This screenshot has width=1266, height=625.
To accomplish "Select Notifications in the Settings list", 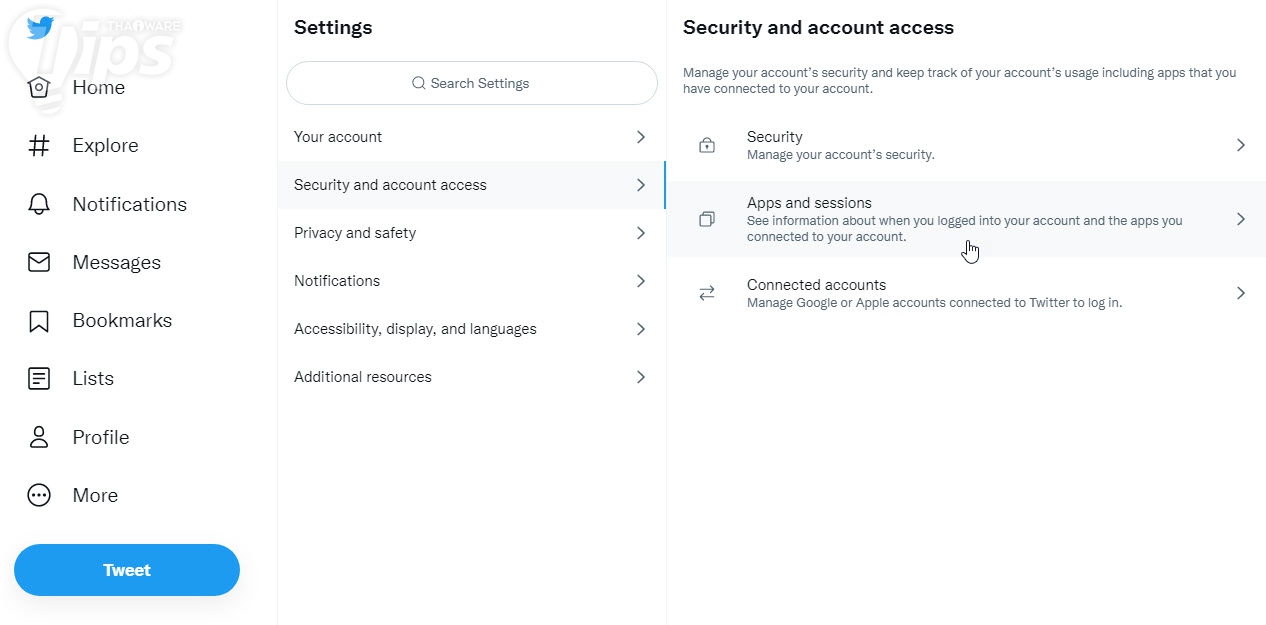I will pyautogui.click(x=337, y=281).
